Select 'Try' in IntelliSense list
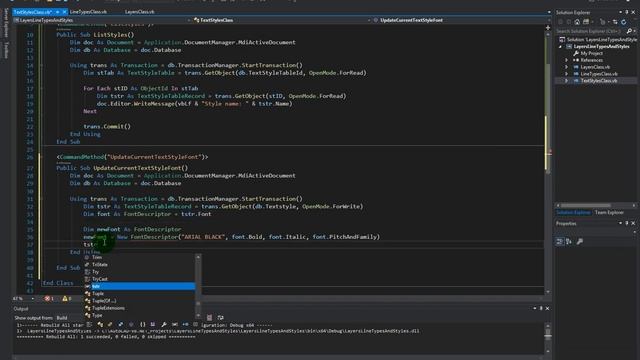The image size is (640, 360). [140, 272]
